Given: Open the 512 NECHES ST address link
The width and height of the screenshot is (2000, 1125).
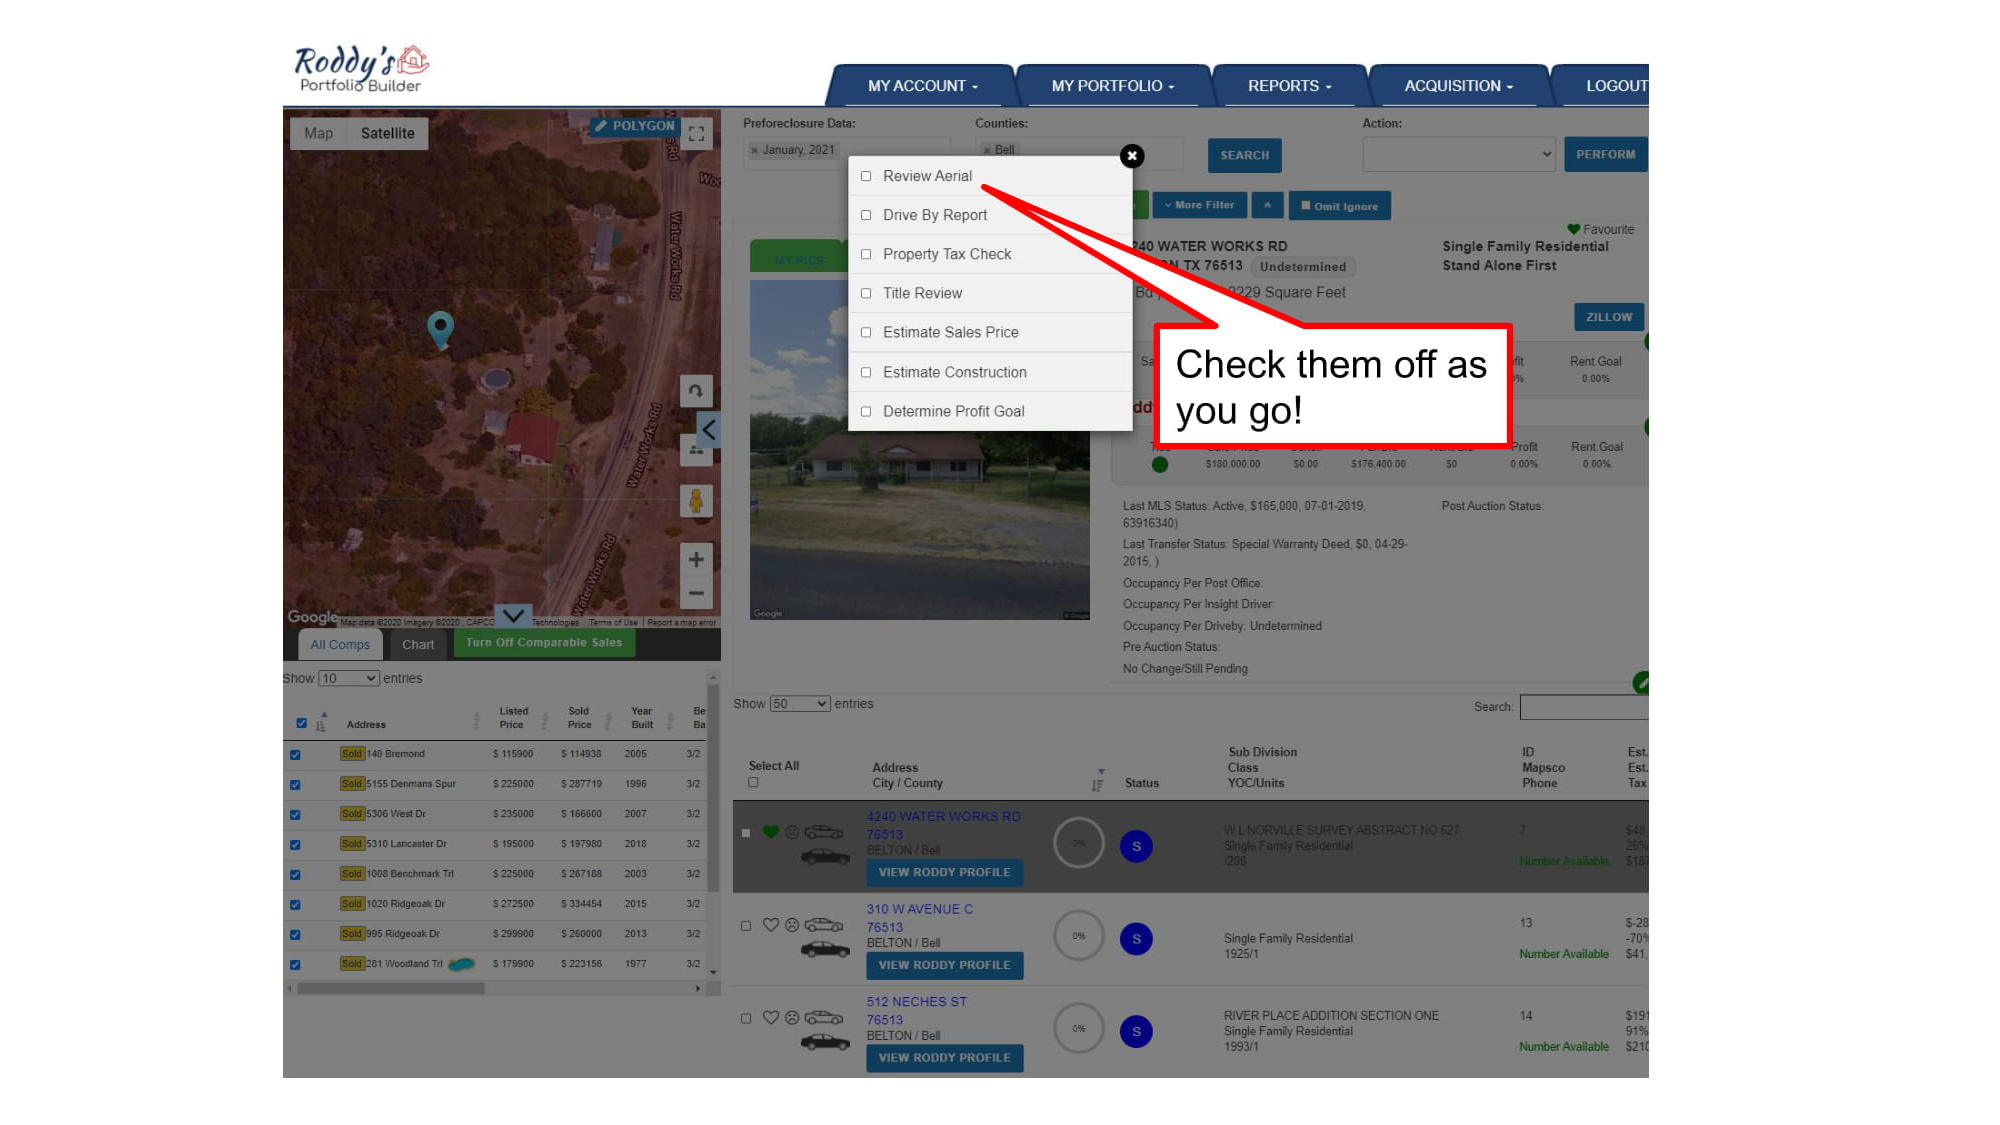Looking at the screenshot, I should (916, 1002).
